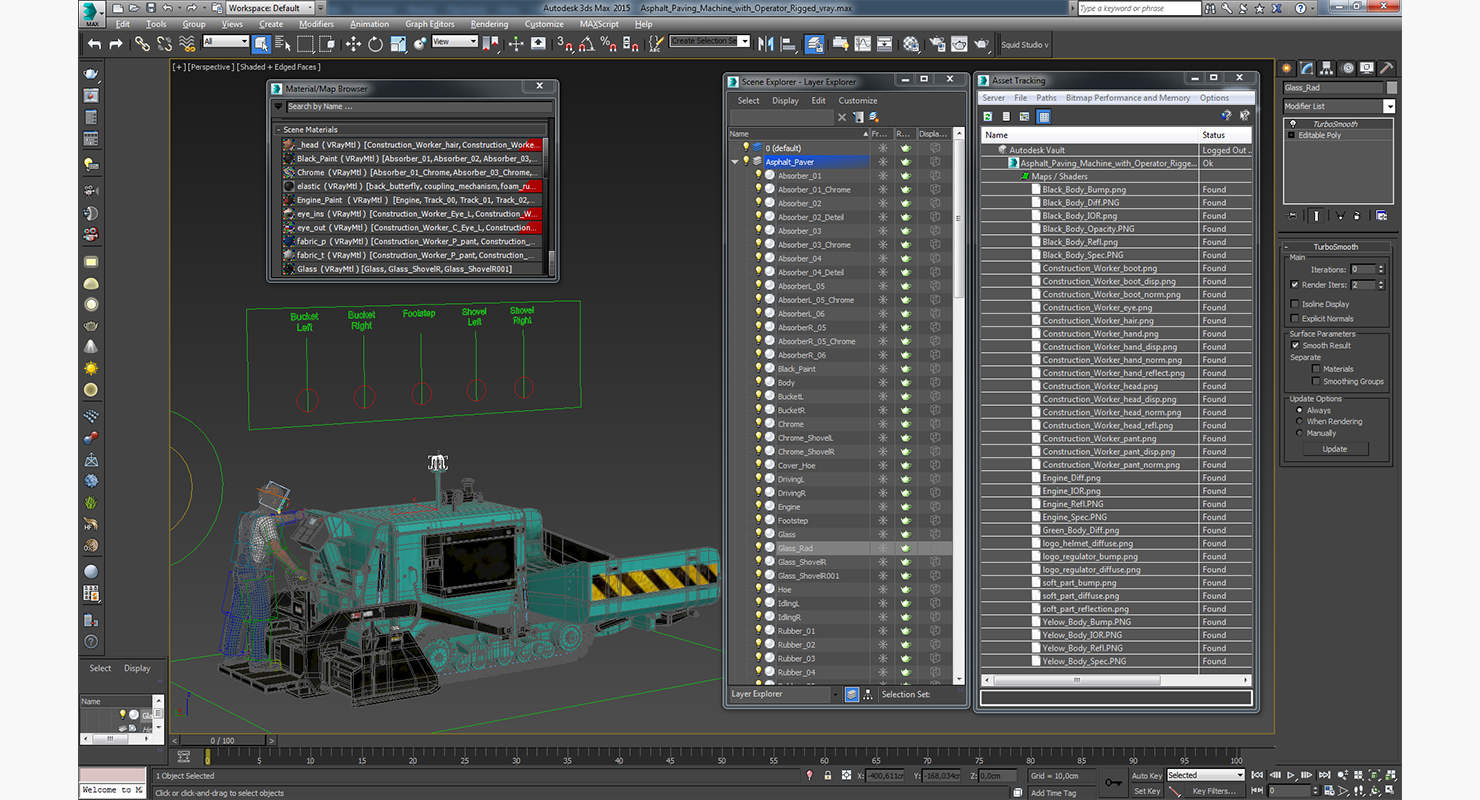
Task: Click the Glass_Rad object color swatch
Action: point(1392,88)
